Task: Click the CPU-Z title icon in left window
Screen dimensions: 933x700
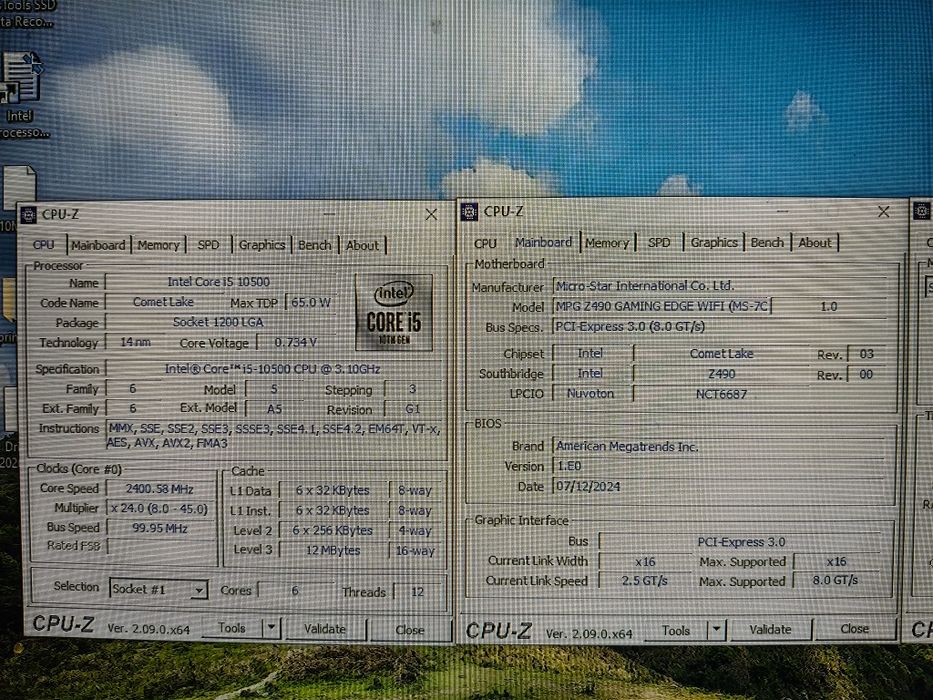Action: click(x=29, y=215)
